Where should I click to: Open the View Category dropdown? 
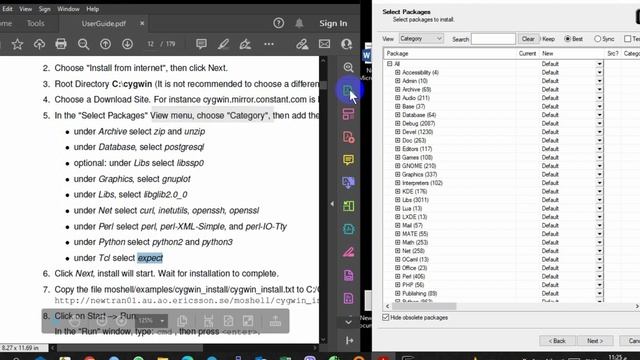click(421, 38)
